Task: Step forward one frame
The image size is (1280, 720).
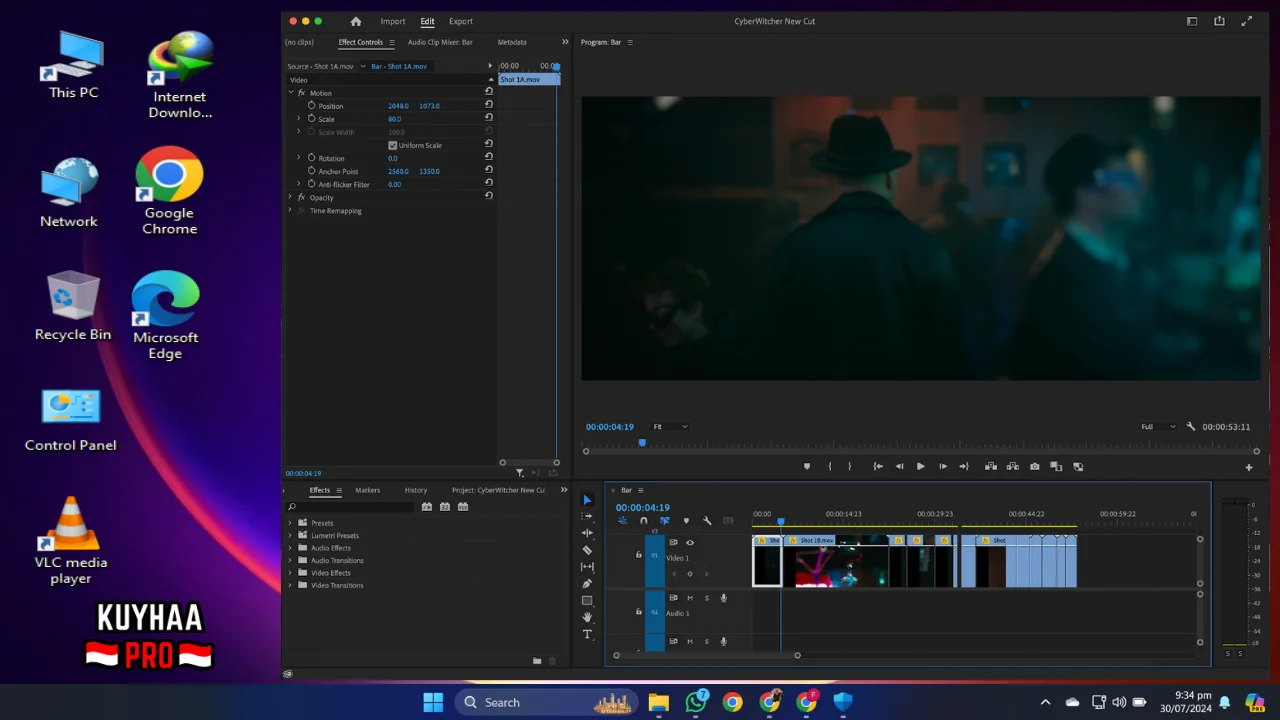Action: [942, 466]
